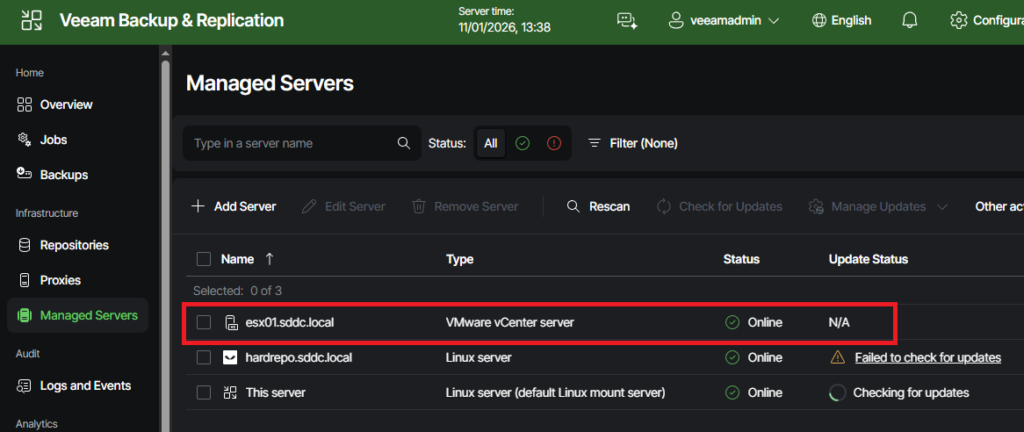Click the Overview grid icon in sidebar
Screen dimensions: 1024x432
pyautogui.click(x=24, y=104)
